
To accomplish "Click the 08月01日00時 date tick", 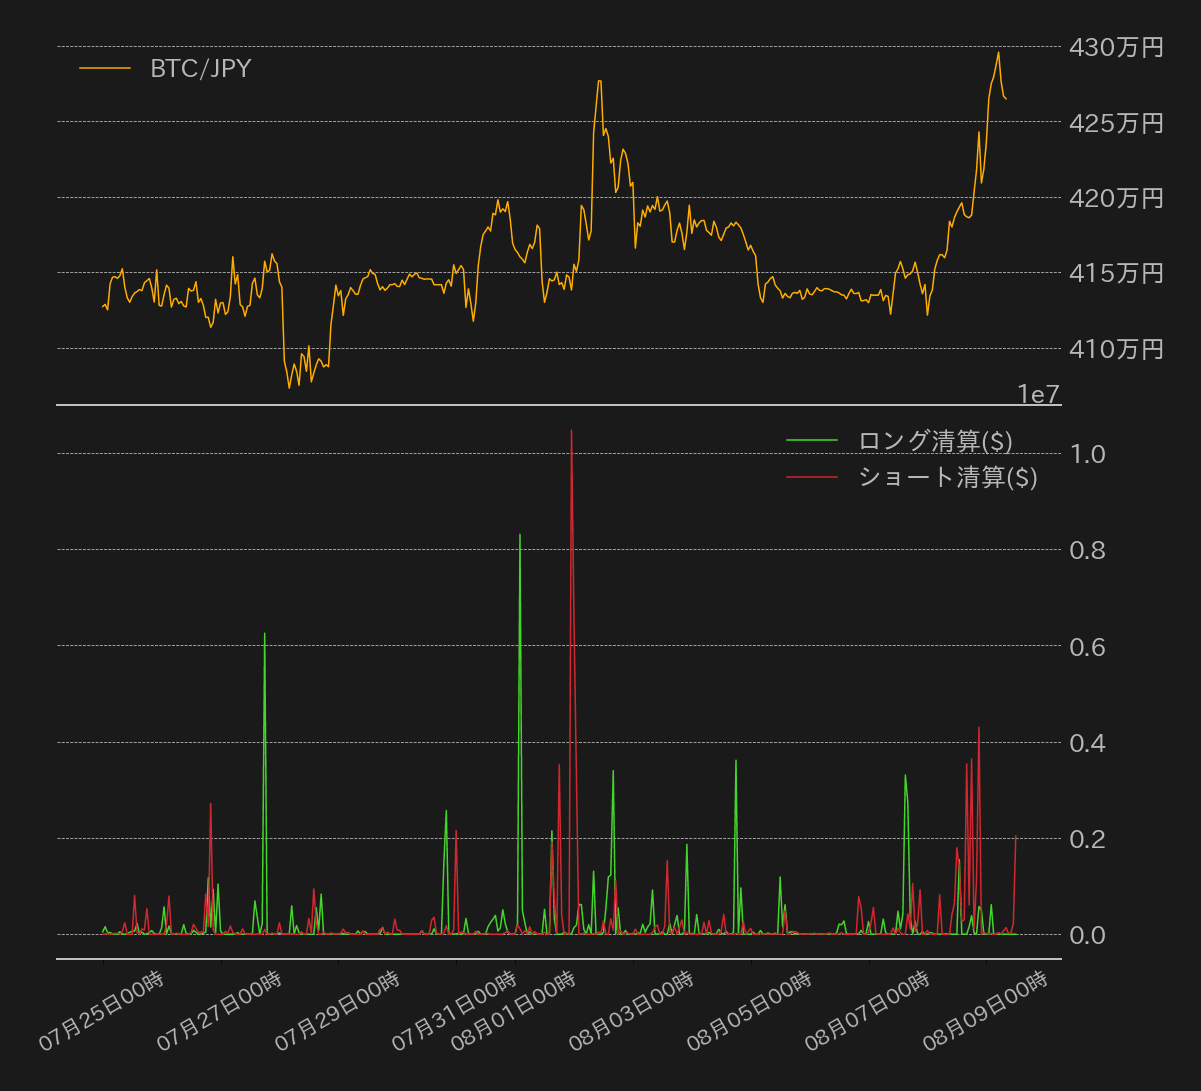I will click(x=513, y=1010).
